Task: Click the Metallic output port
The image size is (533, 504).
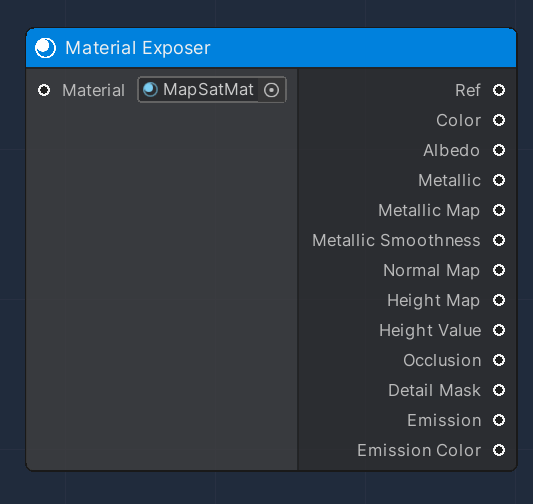Action: (x=499, y=180)
